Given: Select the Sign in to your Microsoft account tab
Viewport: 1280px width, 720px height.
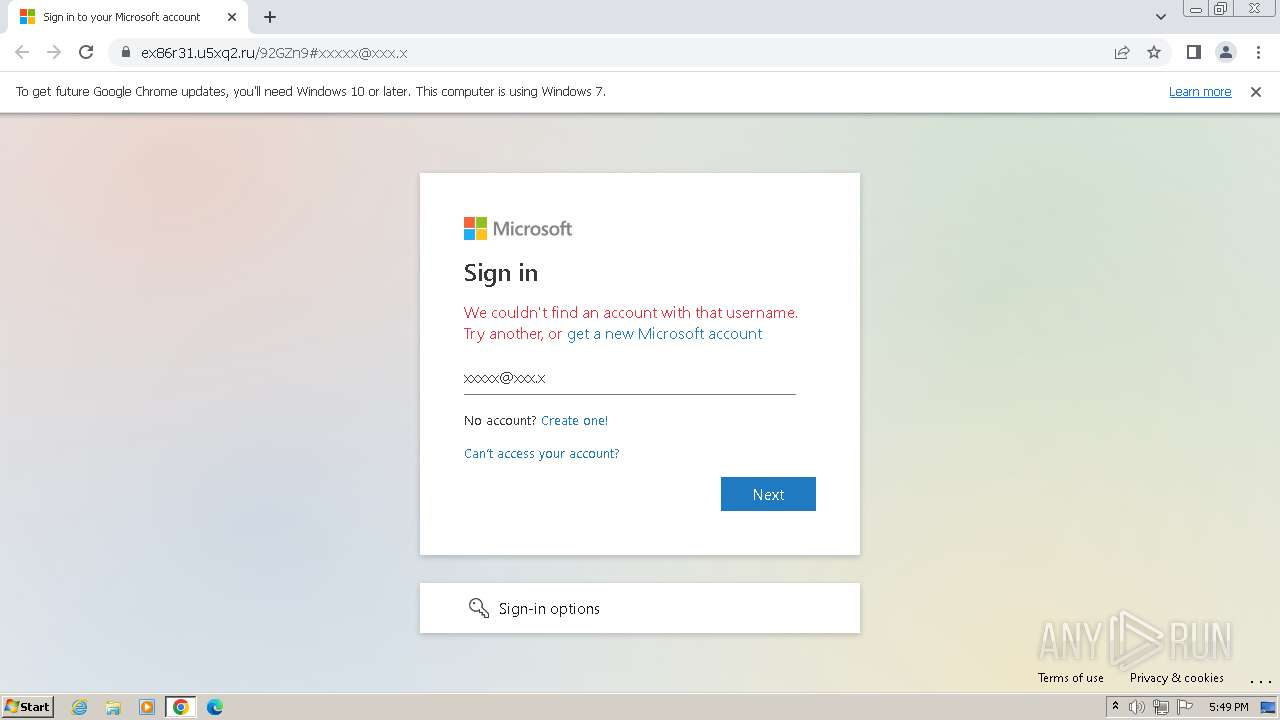Looking at the screenshot, I should click(x=128, y=17).
